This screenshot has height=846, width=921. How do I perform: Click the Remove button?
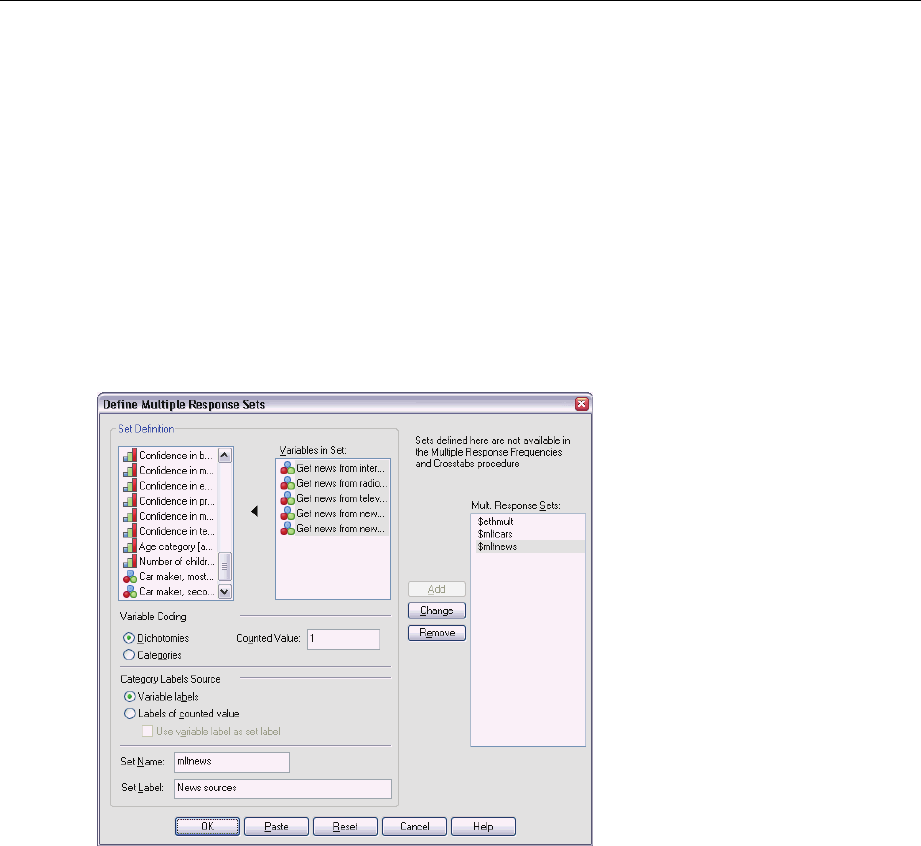(x=437, y=633)
